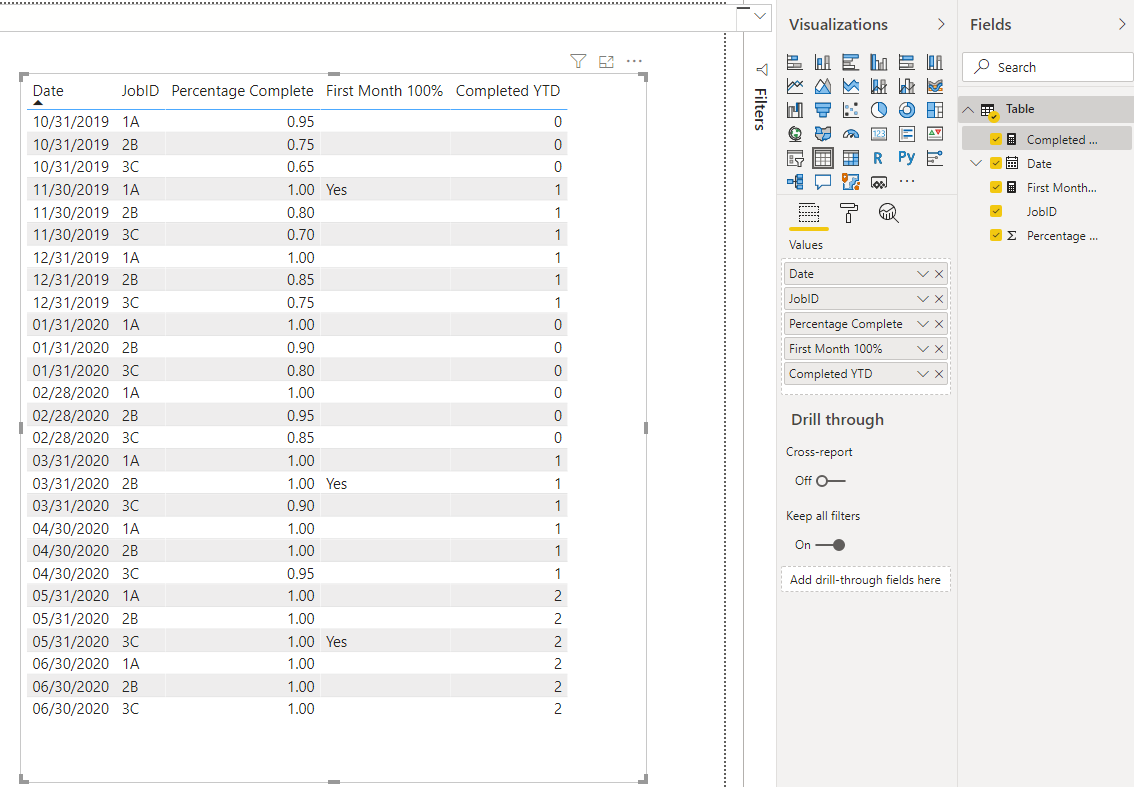Select the filled map visual

(822, 134)
